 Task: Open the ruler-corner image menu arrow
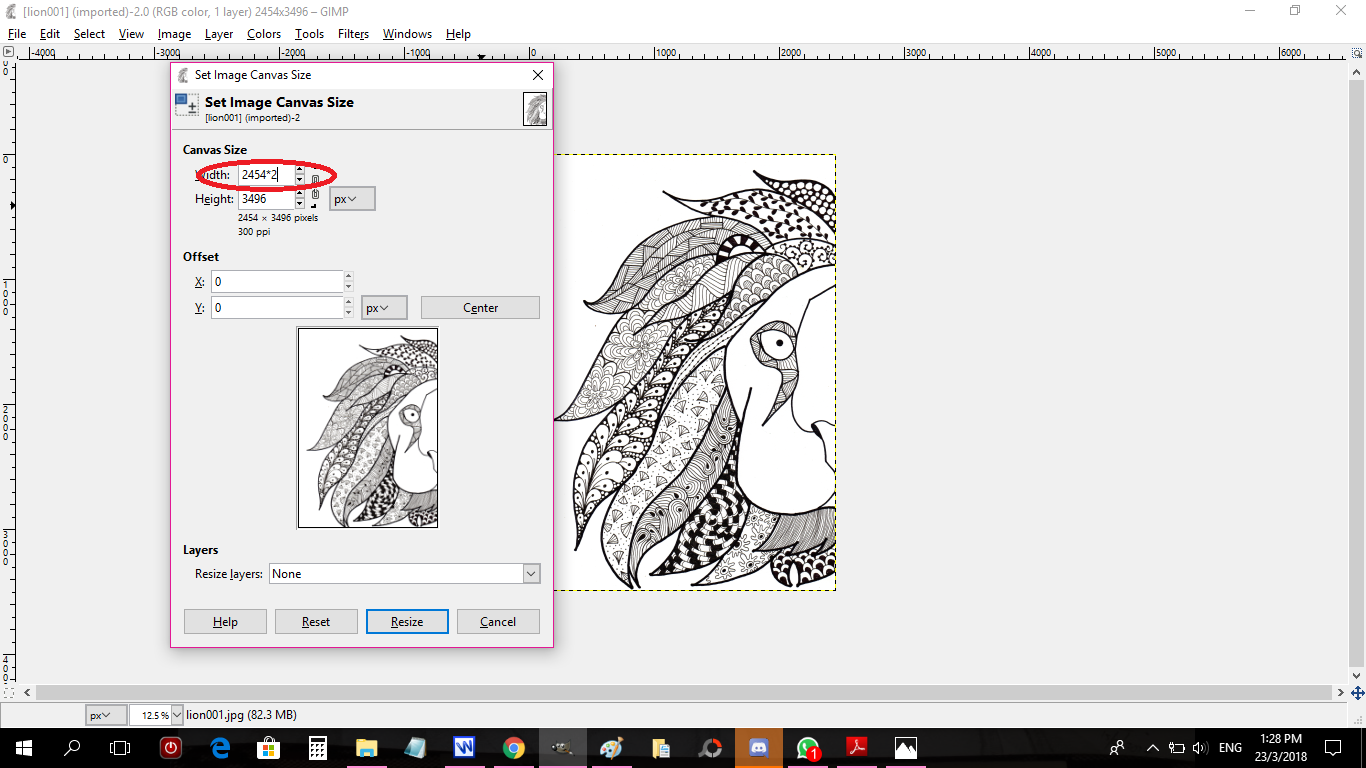(x=8, y=53)
